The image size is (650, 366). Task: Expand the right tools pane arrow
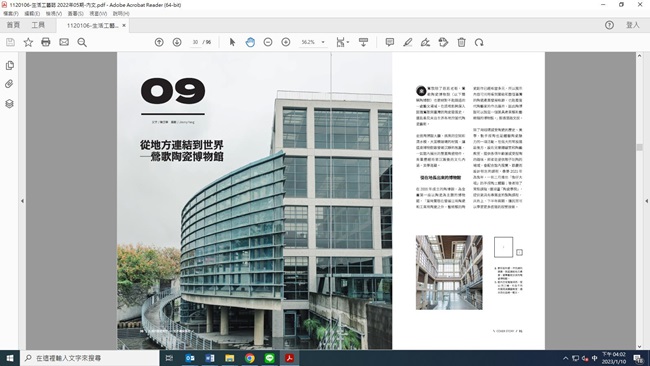click(647, 201)
